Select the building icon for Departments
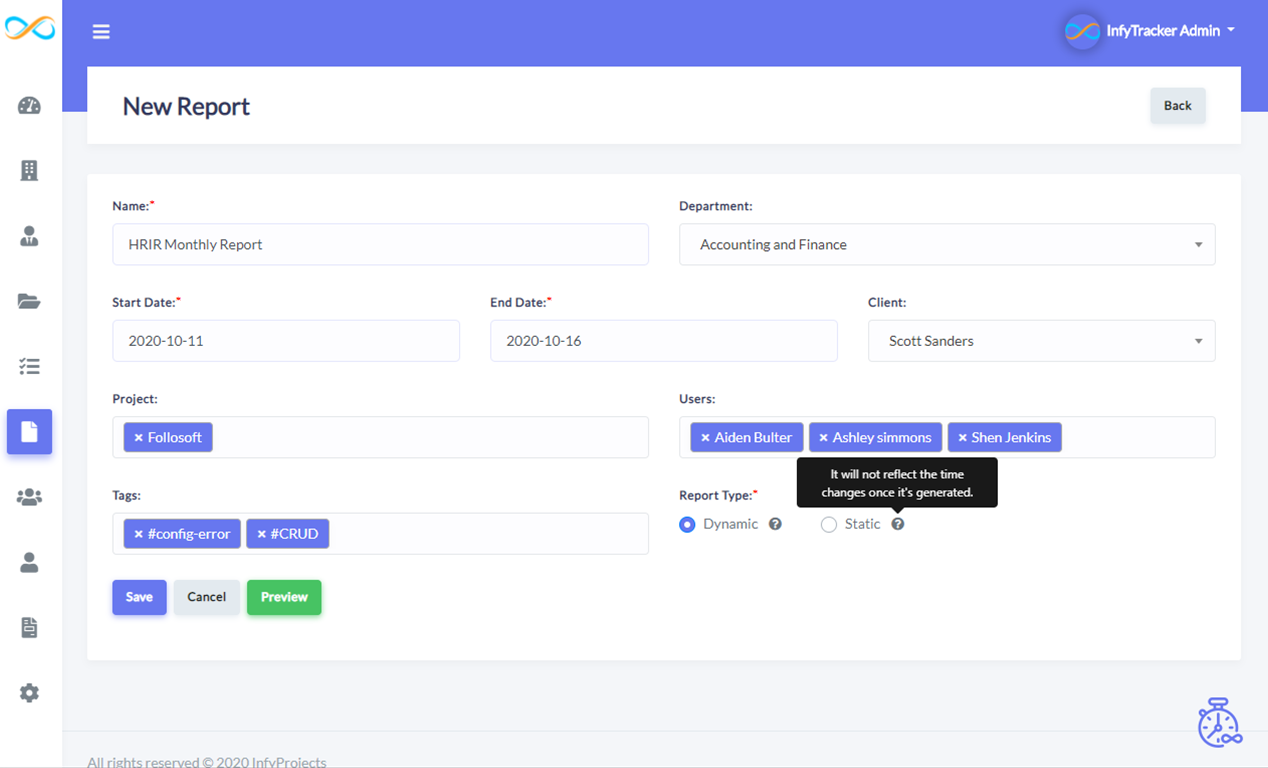 pos(30,170)
